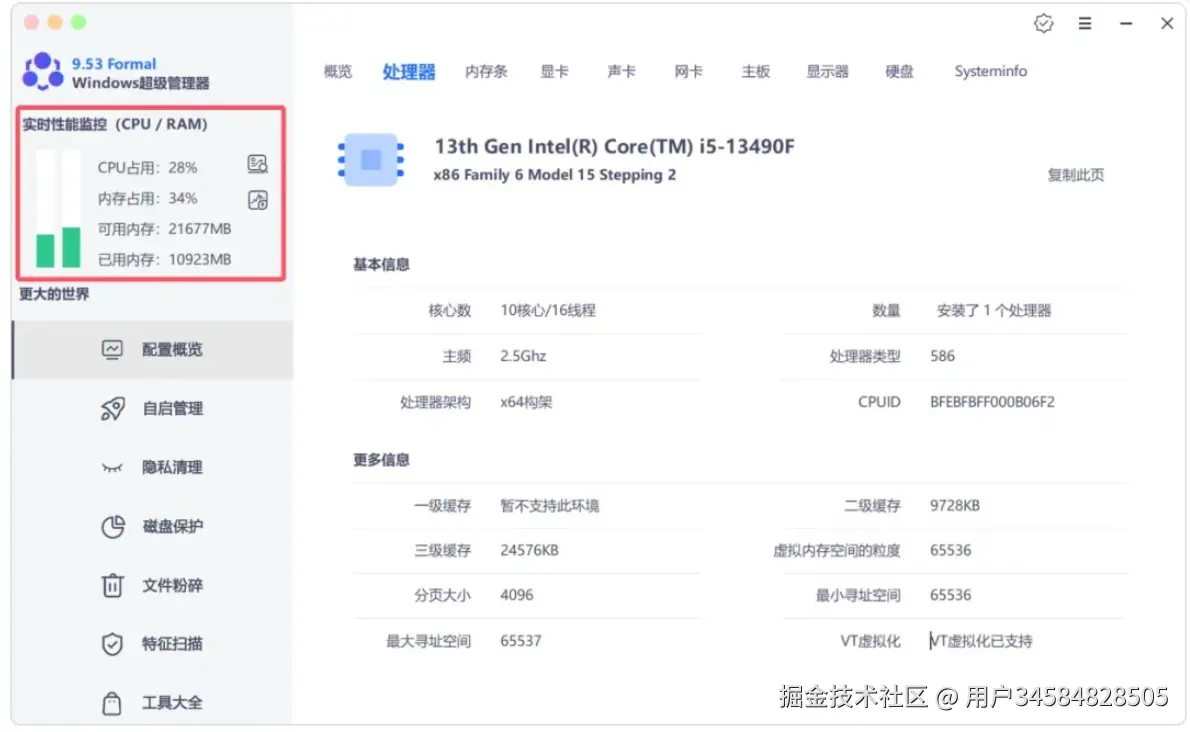
Task: Open 隐私清理 in the sidebar
Action: point(153,467)
